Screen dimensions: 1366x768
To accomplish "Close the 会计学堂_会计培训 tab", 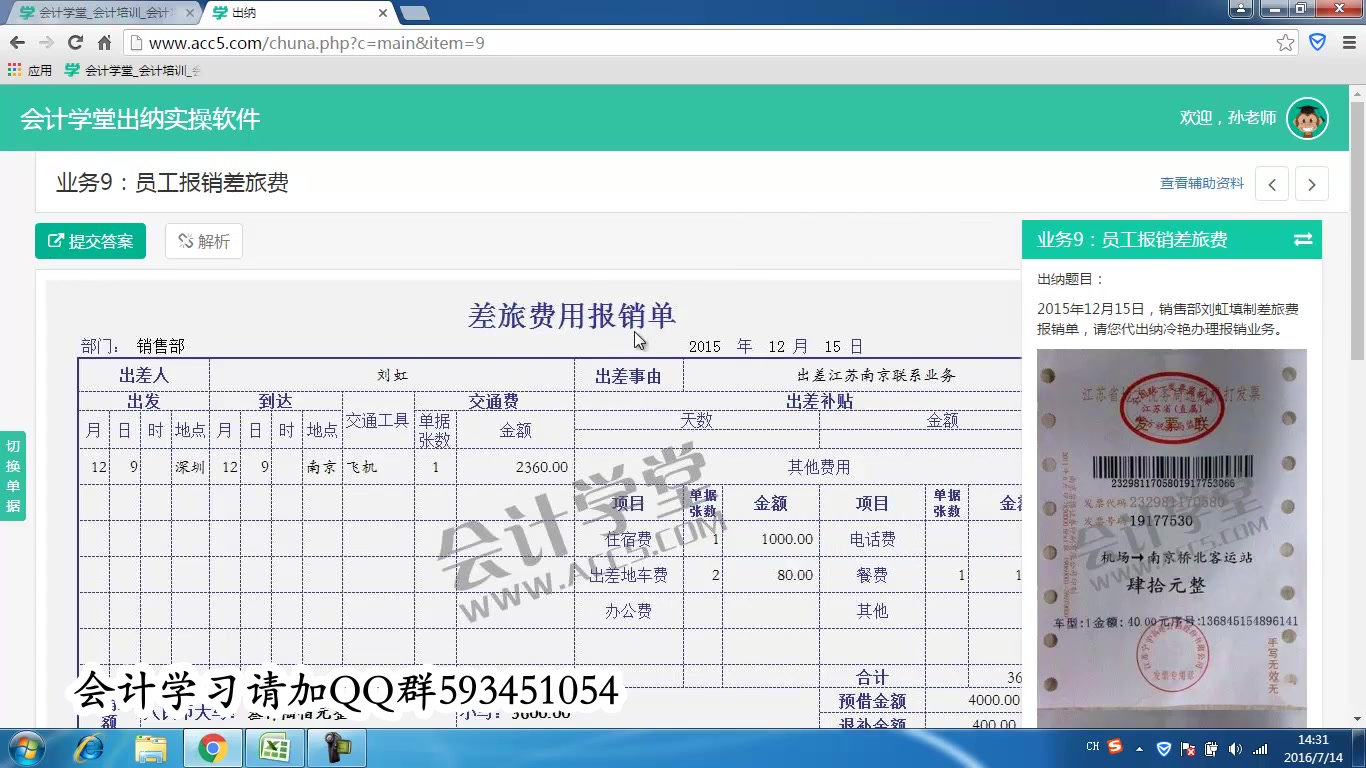I will 188,13.
